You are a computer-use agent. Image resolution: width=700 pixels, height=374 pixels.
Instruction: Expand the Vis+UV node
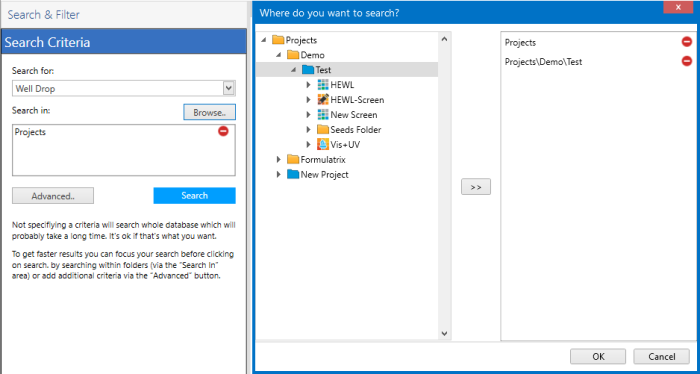[308, 145]
